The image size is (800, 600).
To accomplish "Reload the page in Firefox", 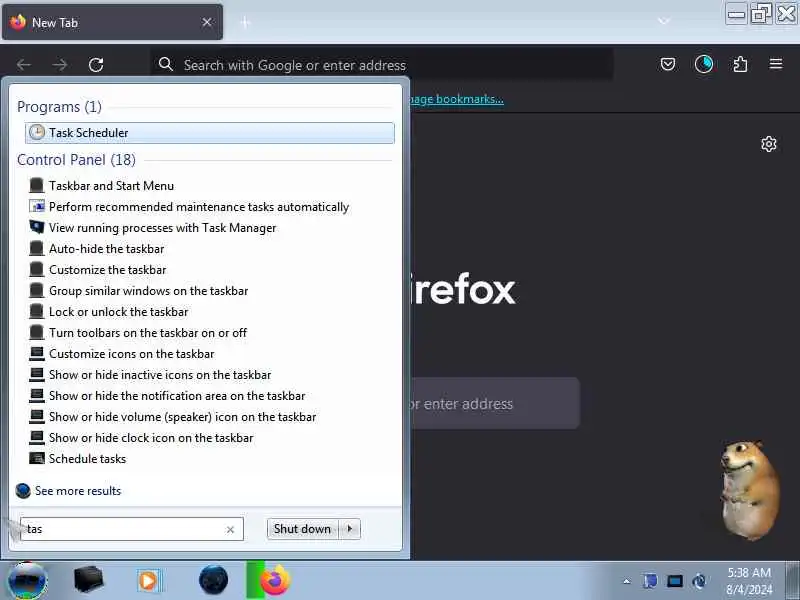I will click(96, 65).
